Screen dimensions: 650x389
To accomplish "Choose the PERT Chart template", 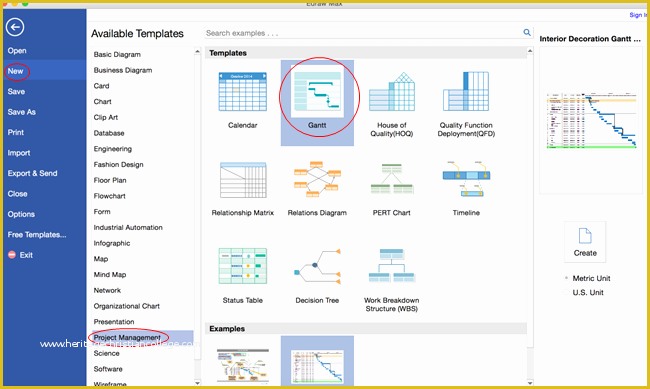I will [x=392, y=179].
